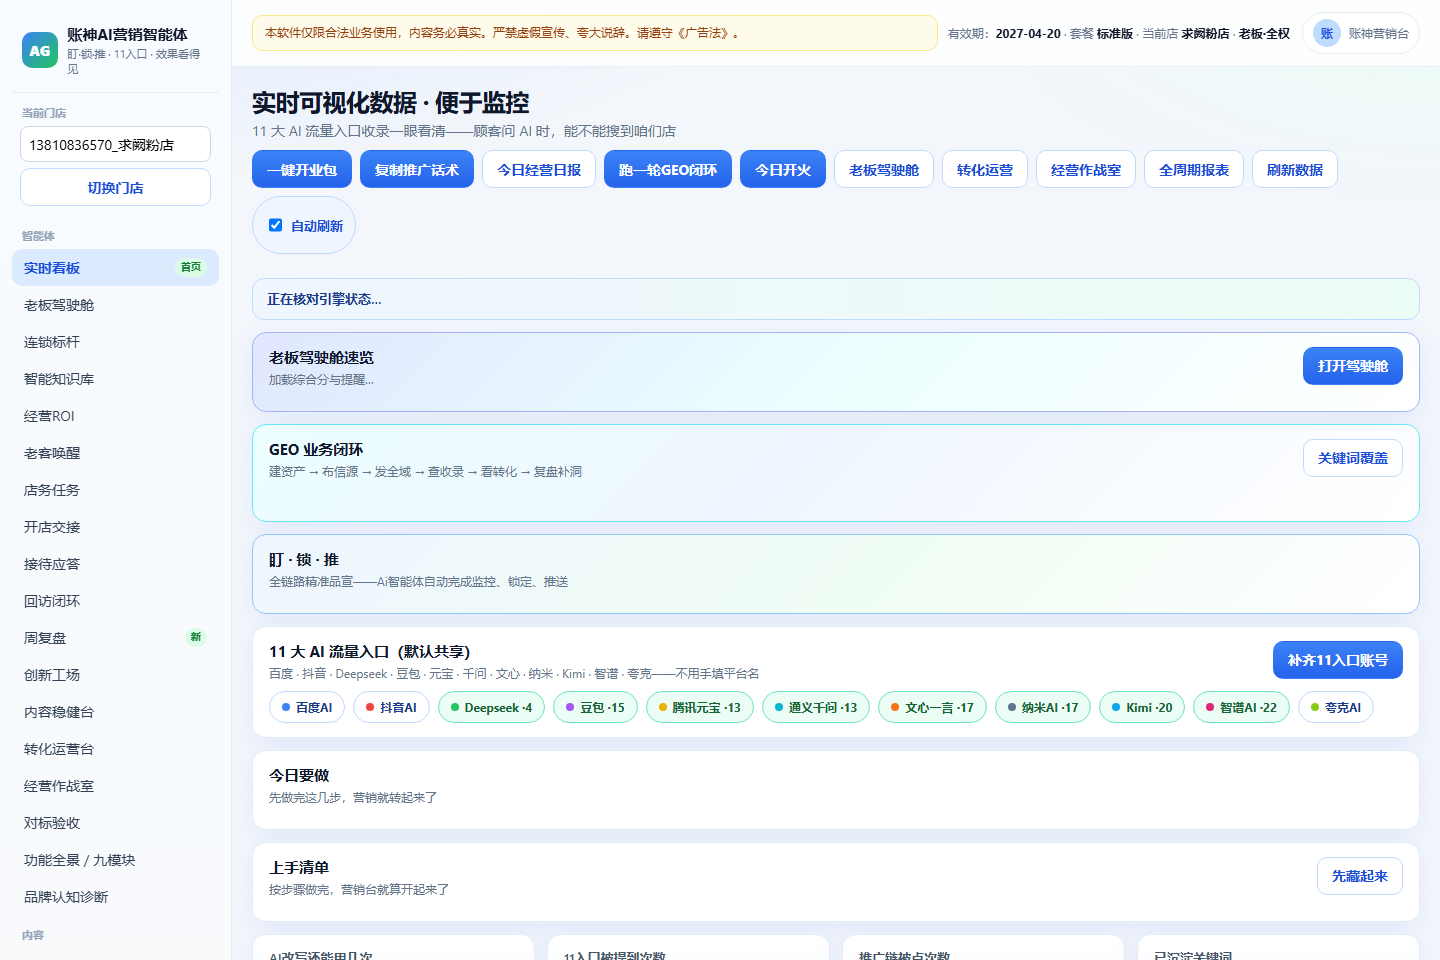This screenshot has height=960, width=1440.
Task: Click the Deepseek ·4 chip
Action: (491, 707)
